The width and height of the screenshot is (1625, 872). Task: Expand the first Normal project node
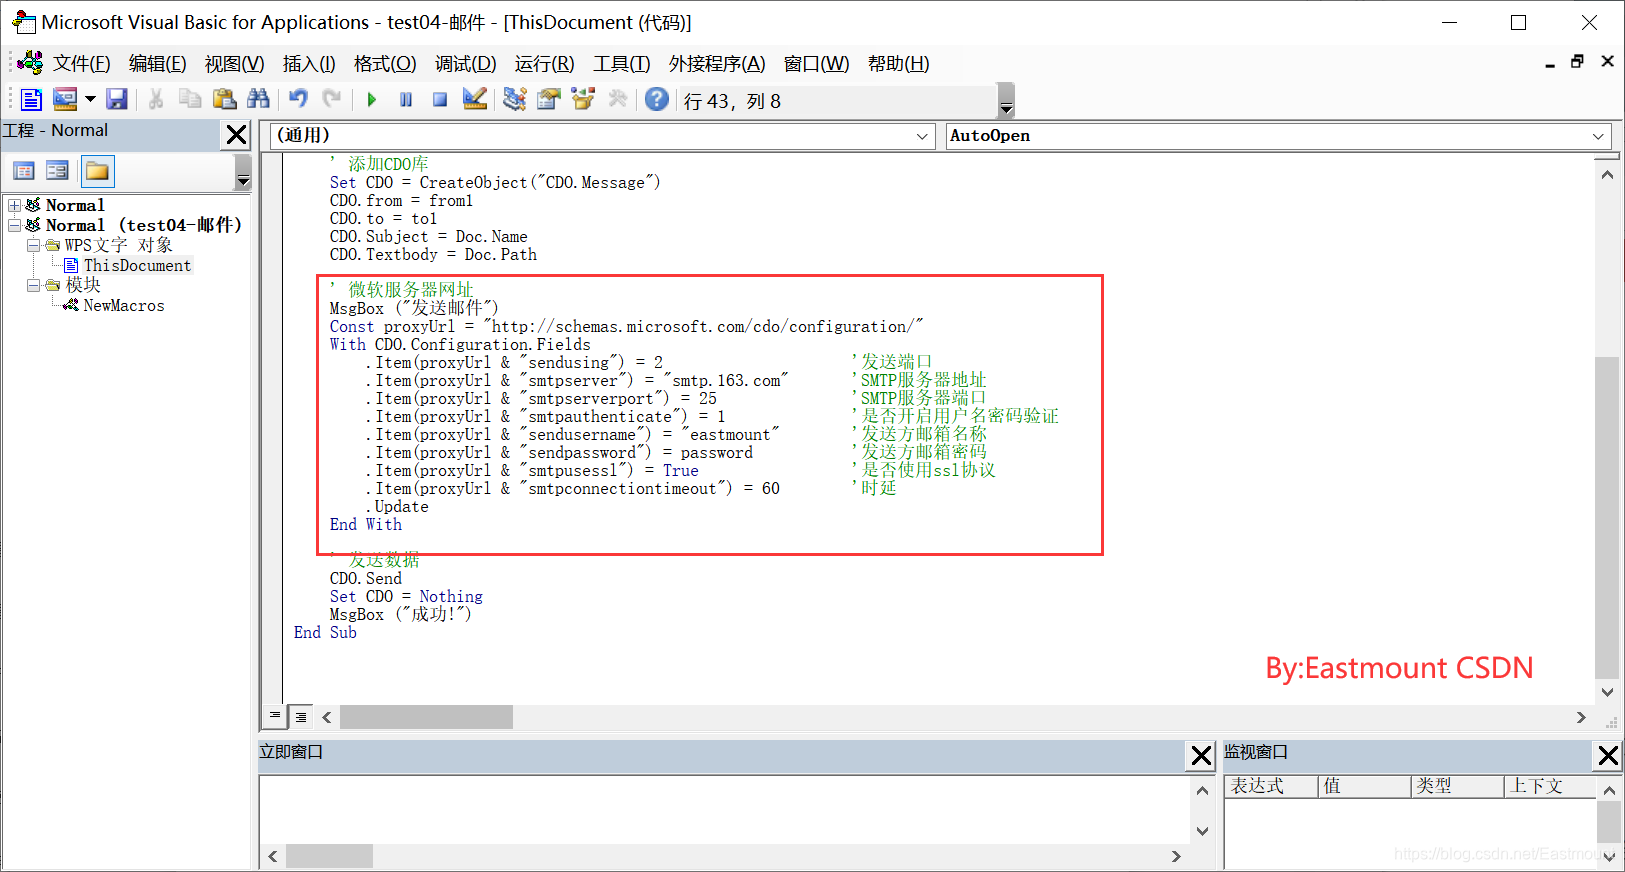15,206
